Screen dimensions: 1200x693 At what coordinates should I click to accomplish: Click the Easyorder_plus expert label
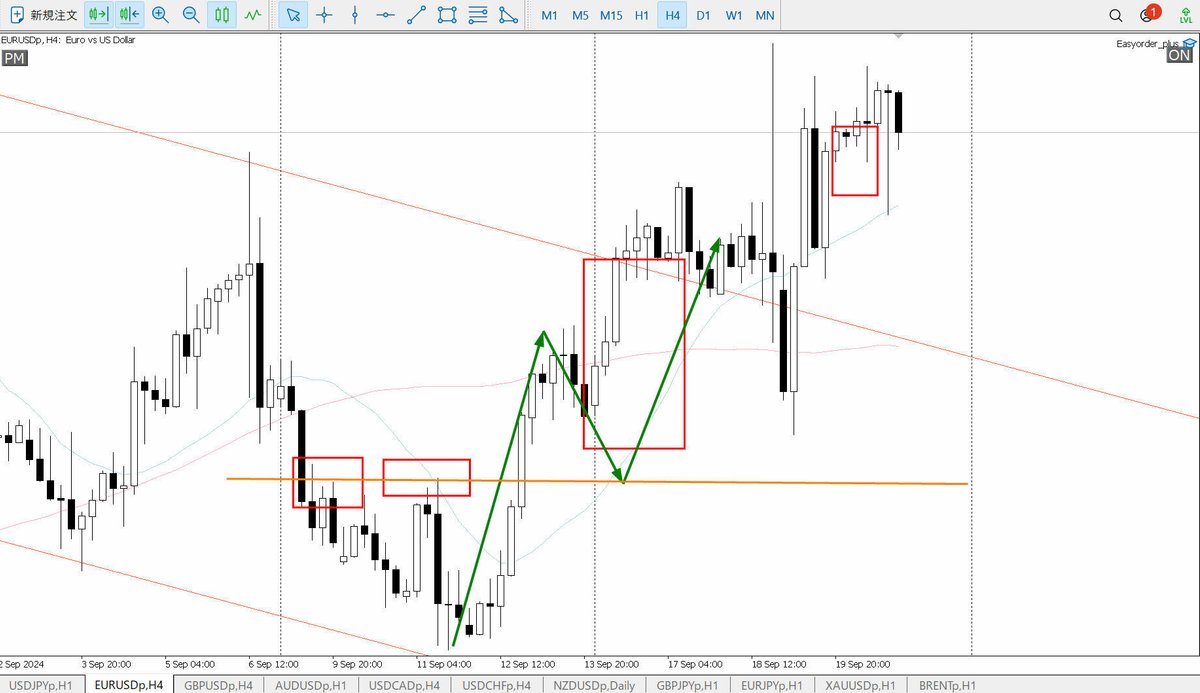1149,44
